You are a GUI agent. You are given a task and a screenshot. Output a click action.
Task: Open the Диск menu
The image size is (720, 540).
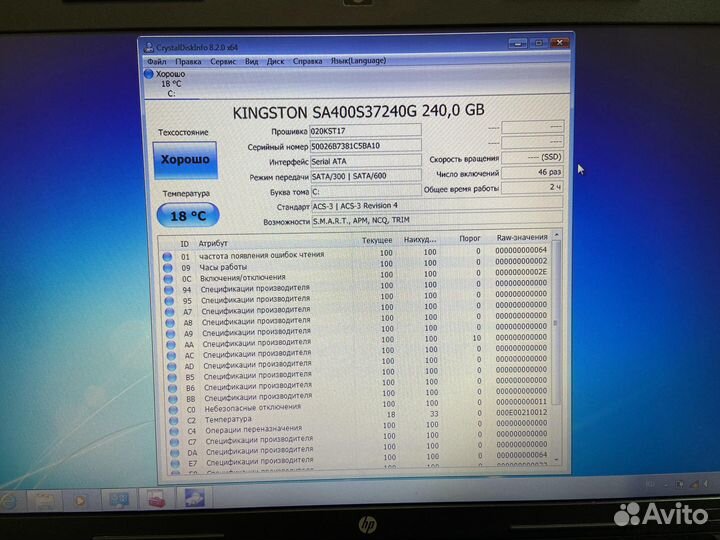276,61
